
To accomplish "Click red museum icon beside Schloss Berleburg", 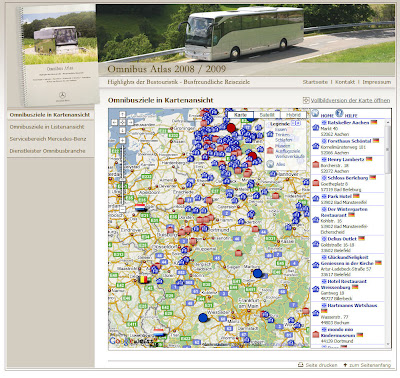I will coord(316,183).
